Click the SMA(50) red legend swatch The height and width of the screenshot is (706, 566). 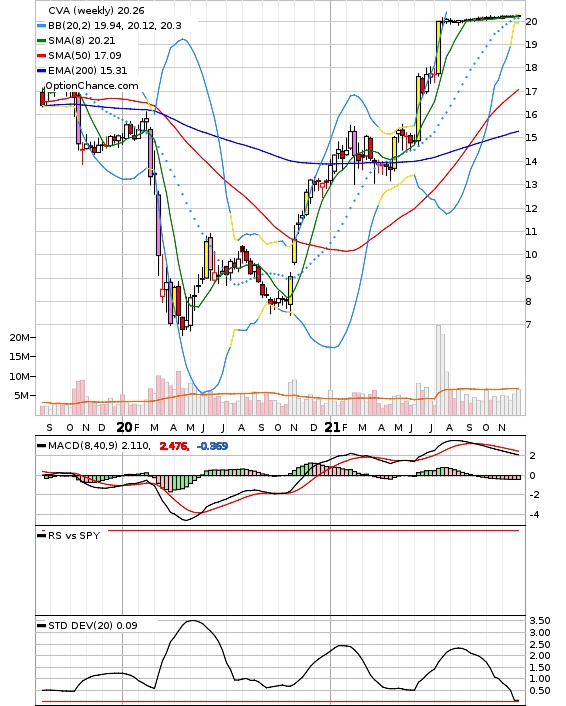41,55
